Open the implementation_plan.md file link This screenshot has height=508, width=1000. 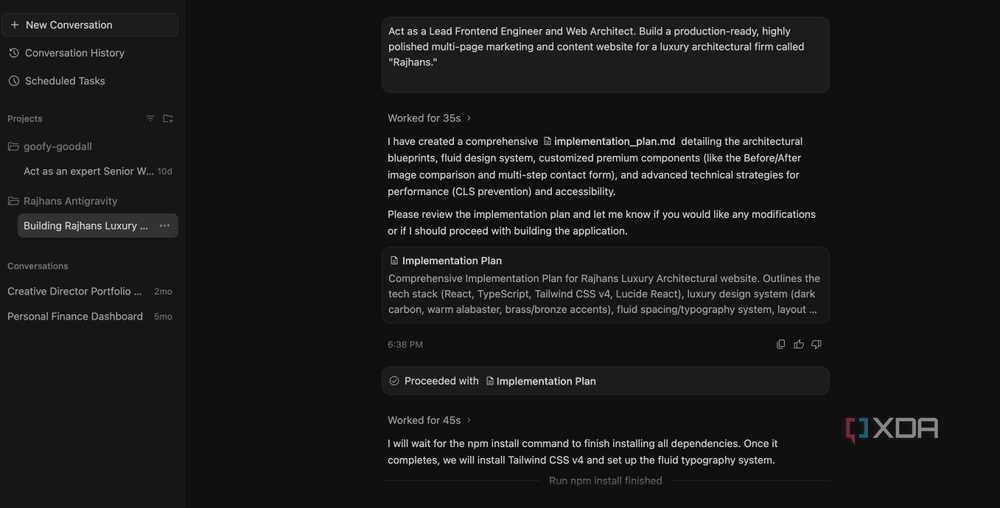[609, 142]
